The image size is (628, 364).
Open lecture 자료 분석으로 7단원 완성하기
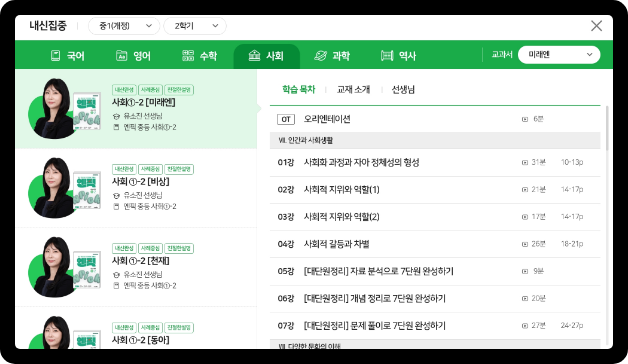pos(378,271)
